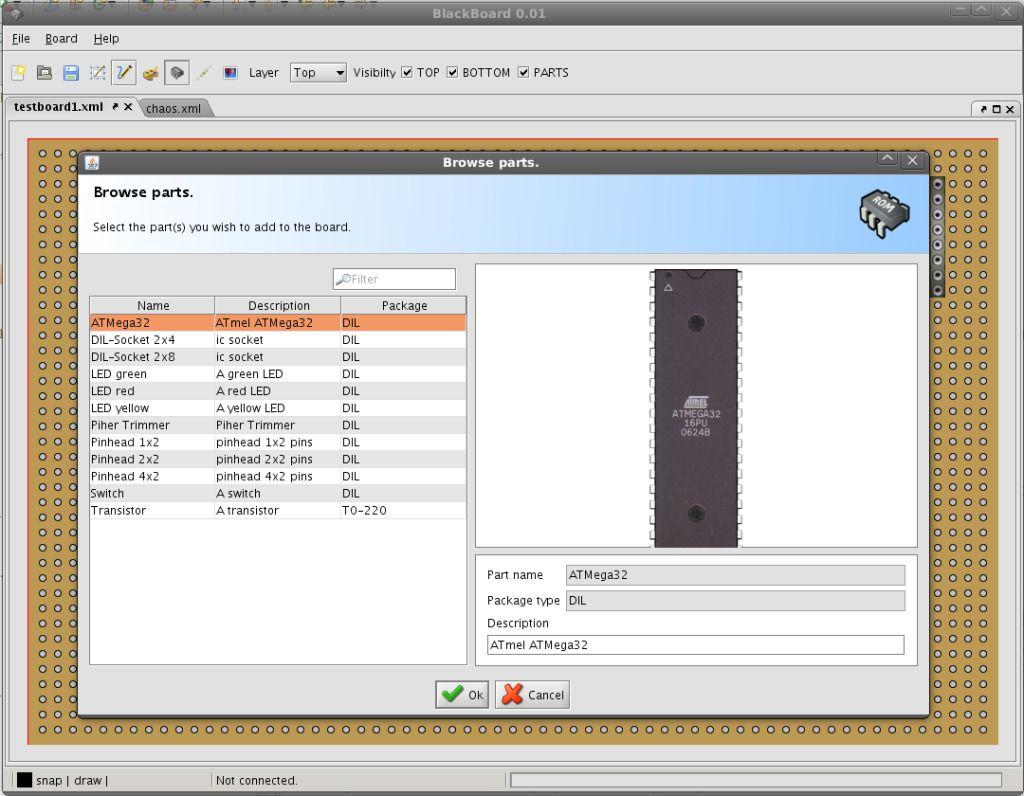
Task: Open the paint palette tool
Action: (x=151, y=72)
